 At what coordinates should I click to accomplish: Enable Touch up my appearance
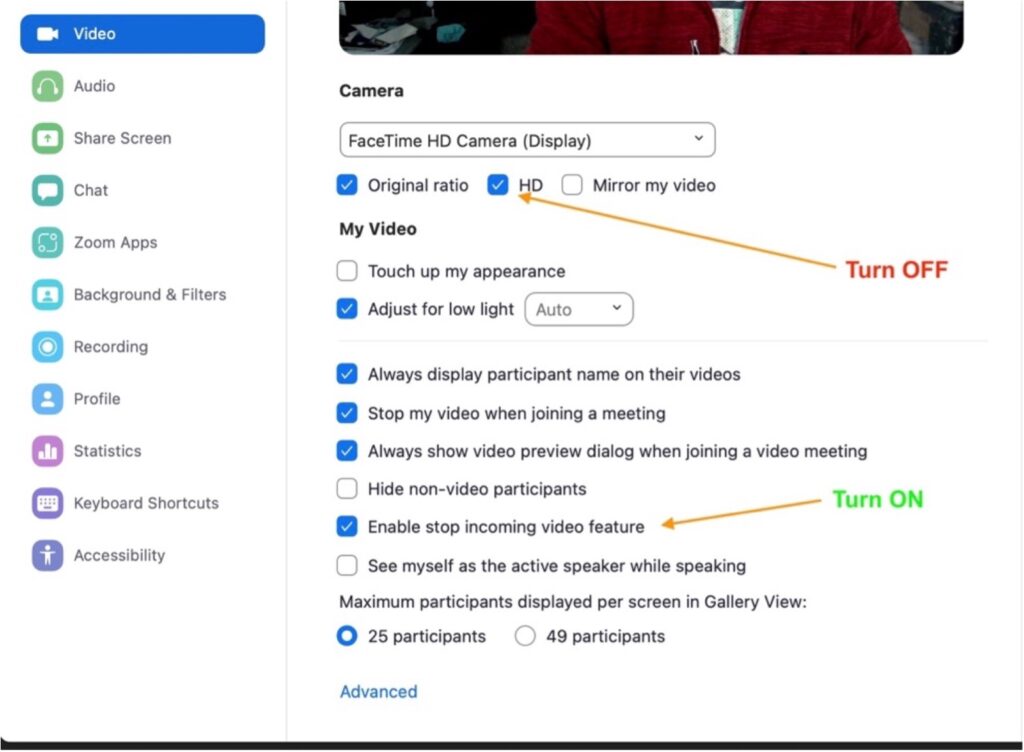347,271
